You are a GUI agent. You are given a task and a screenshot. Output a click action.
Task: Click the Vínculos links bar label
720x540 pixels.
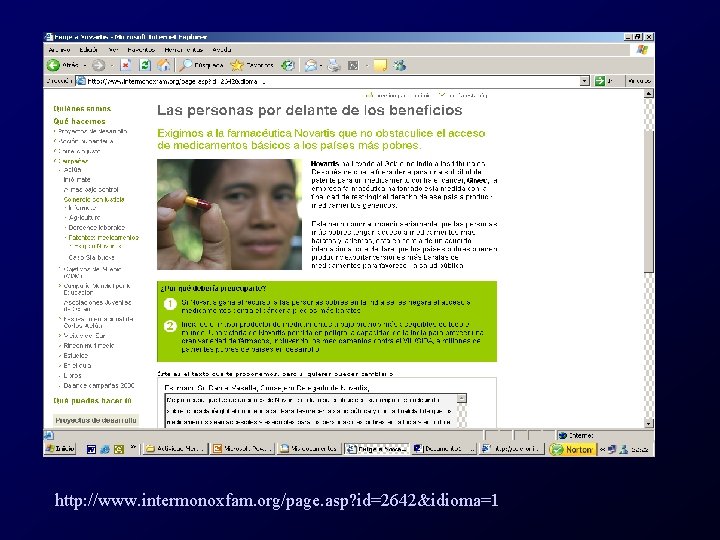coord(640,81)
